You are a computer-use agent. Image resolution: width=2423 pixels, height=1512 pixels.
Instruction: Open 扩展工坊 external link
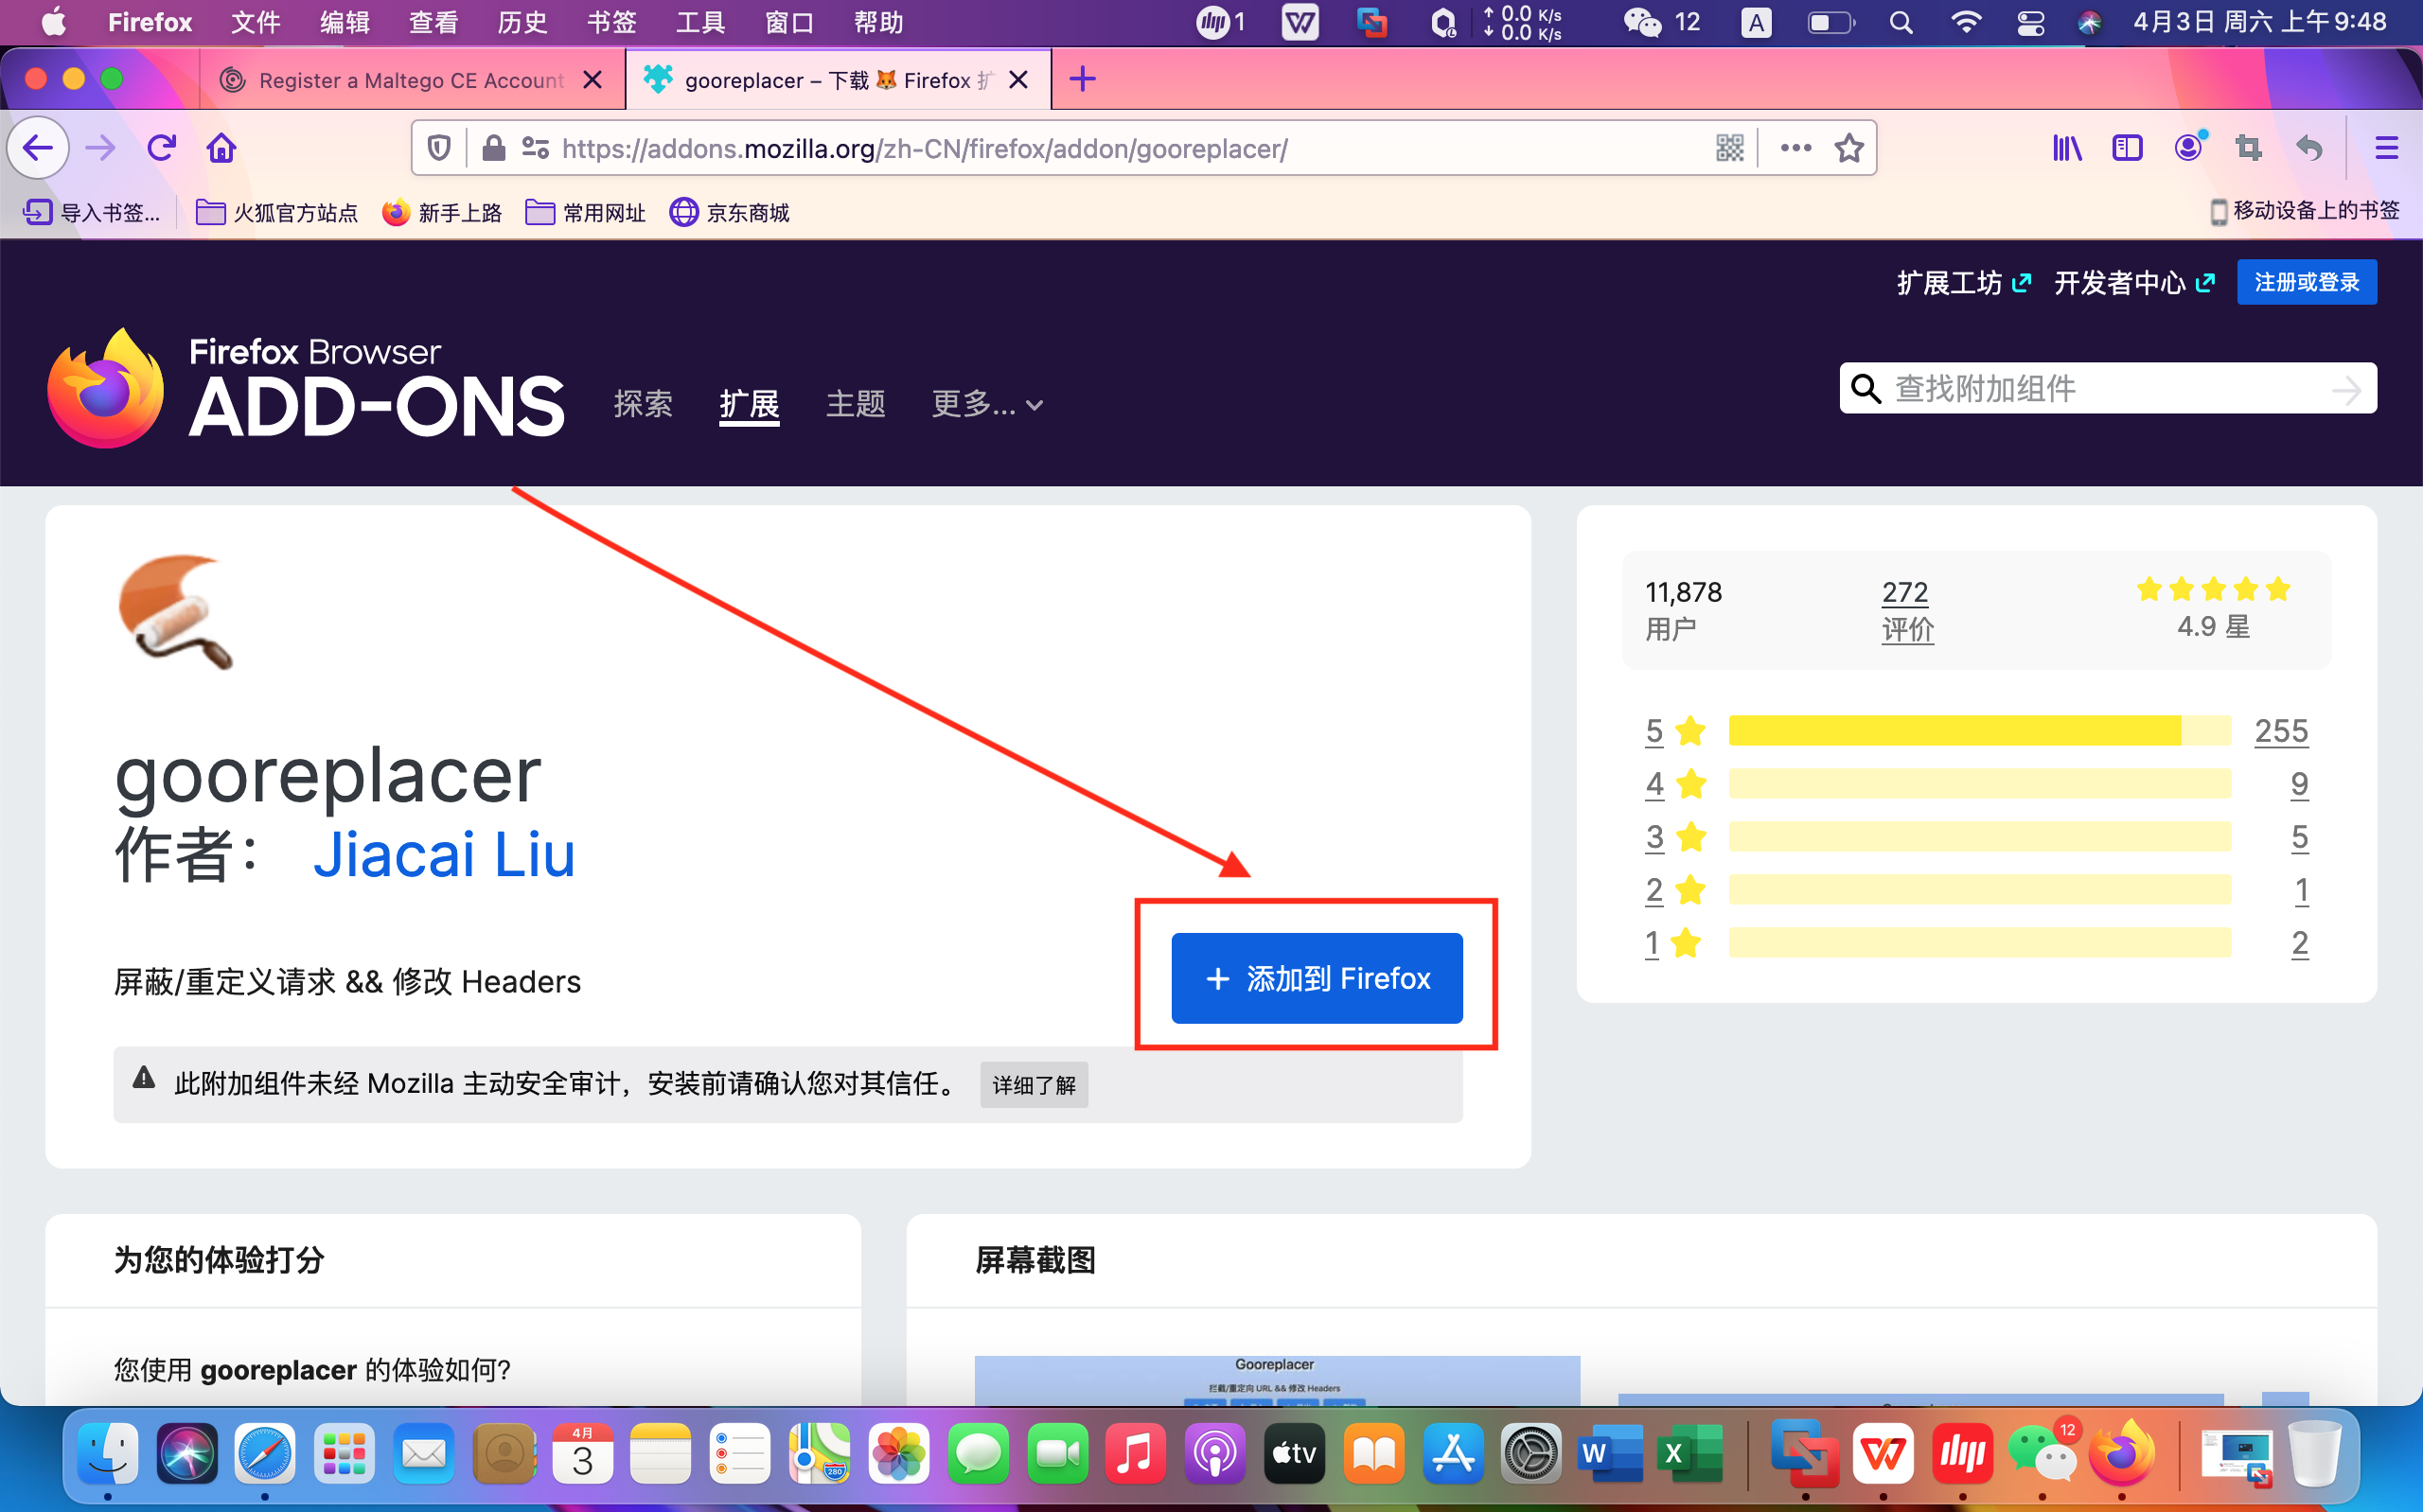click(1963, 283)
